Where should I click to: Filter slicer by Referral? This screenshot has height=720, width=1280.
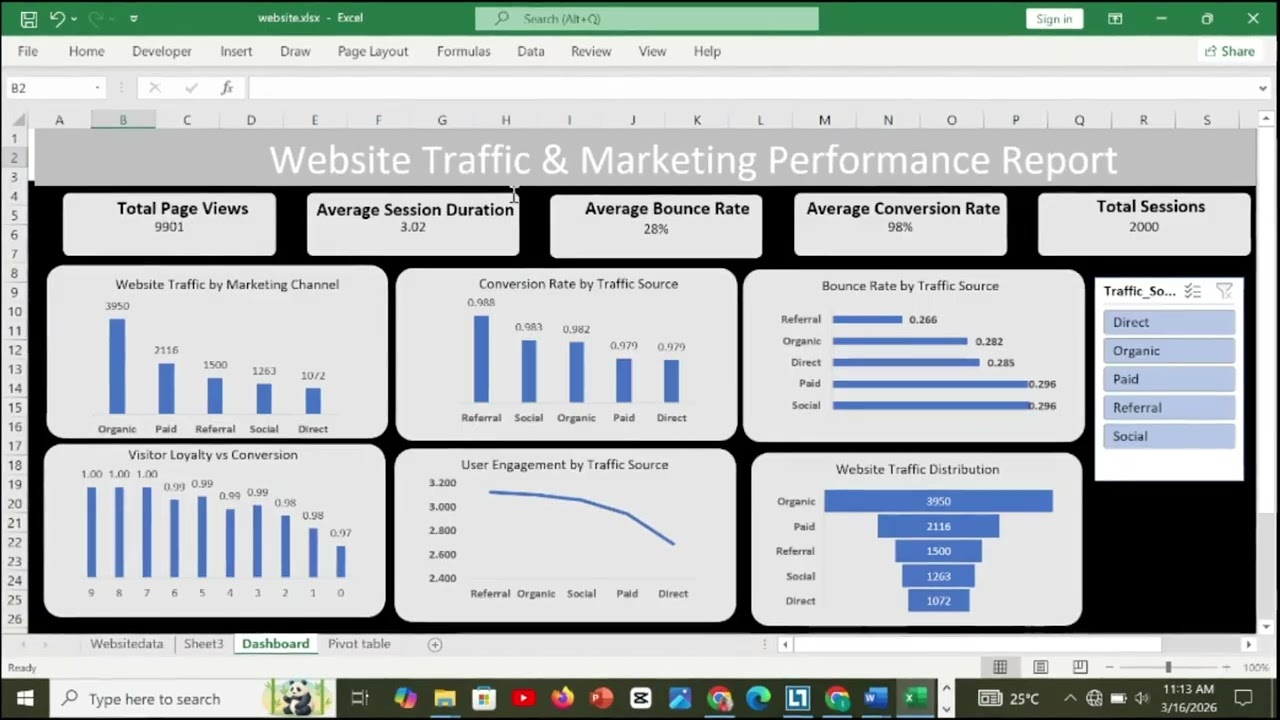coord(1169,407)
